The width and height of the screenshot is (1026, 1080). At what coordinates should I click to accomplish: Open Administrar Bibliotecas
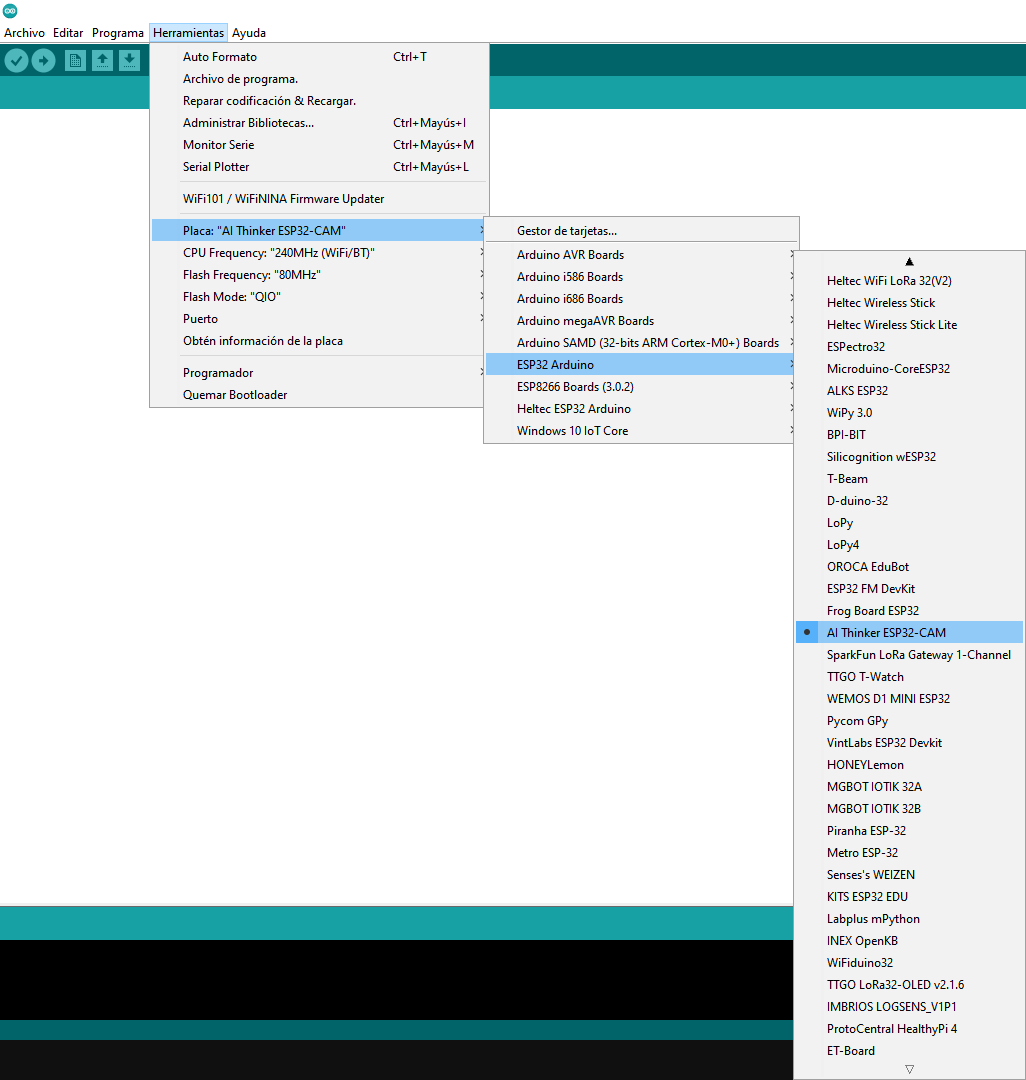320,123
